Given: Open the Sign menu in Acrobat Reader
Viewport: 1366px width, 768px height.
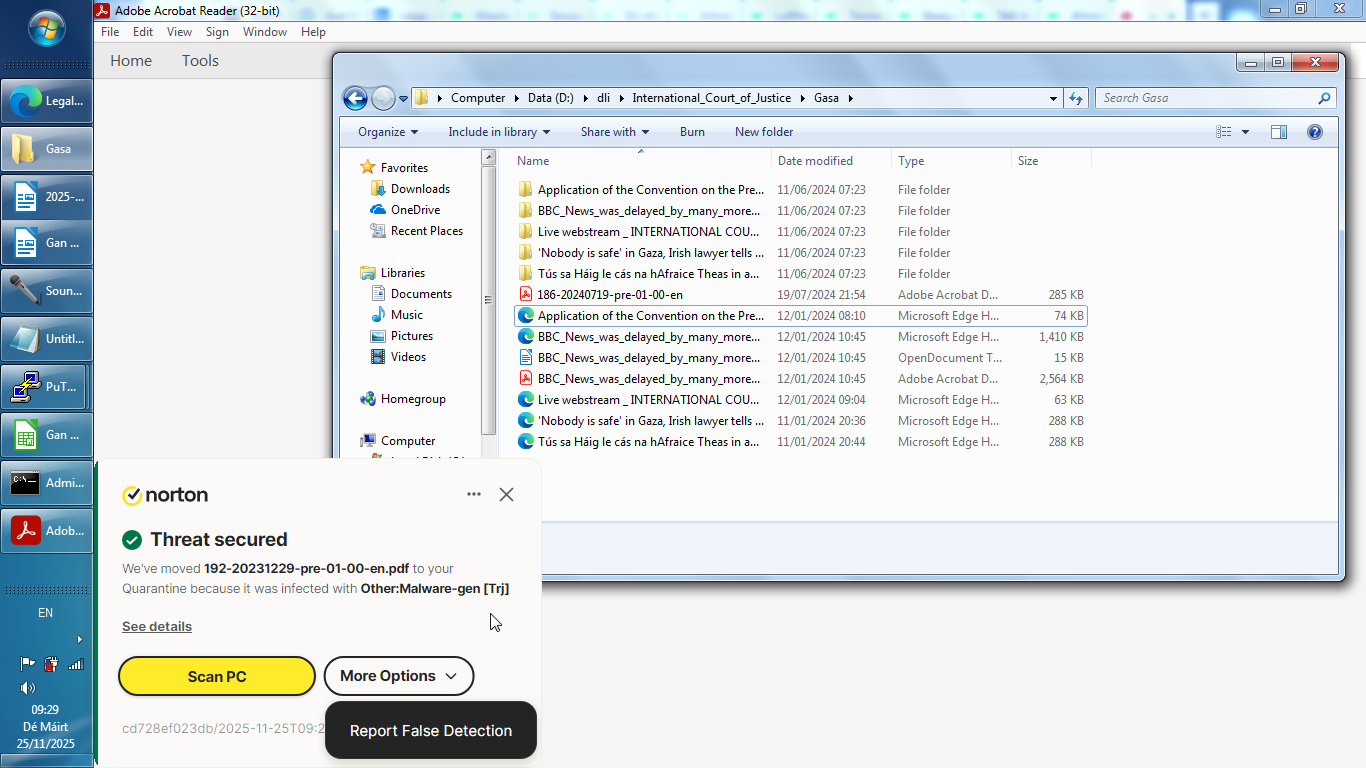Looking at the screenshot, I should tap(217, 32).
